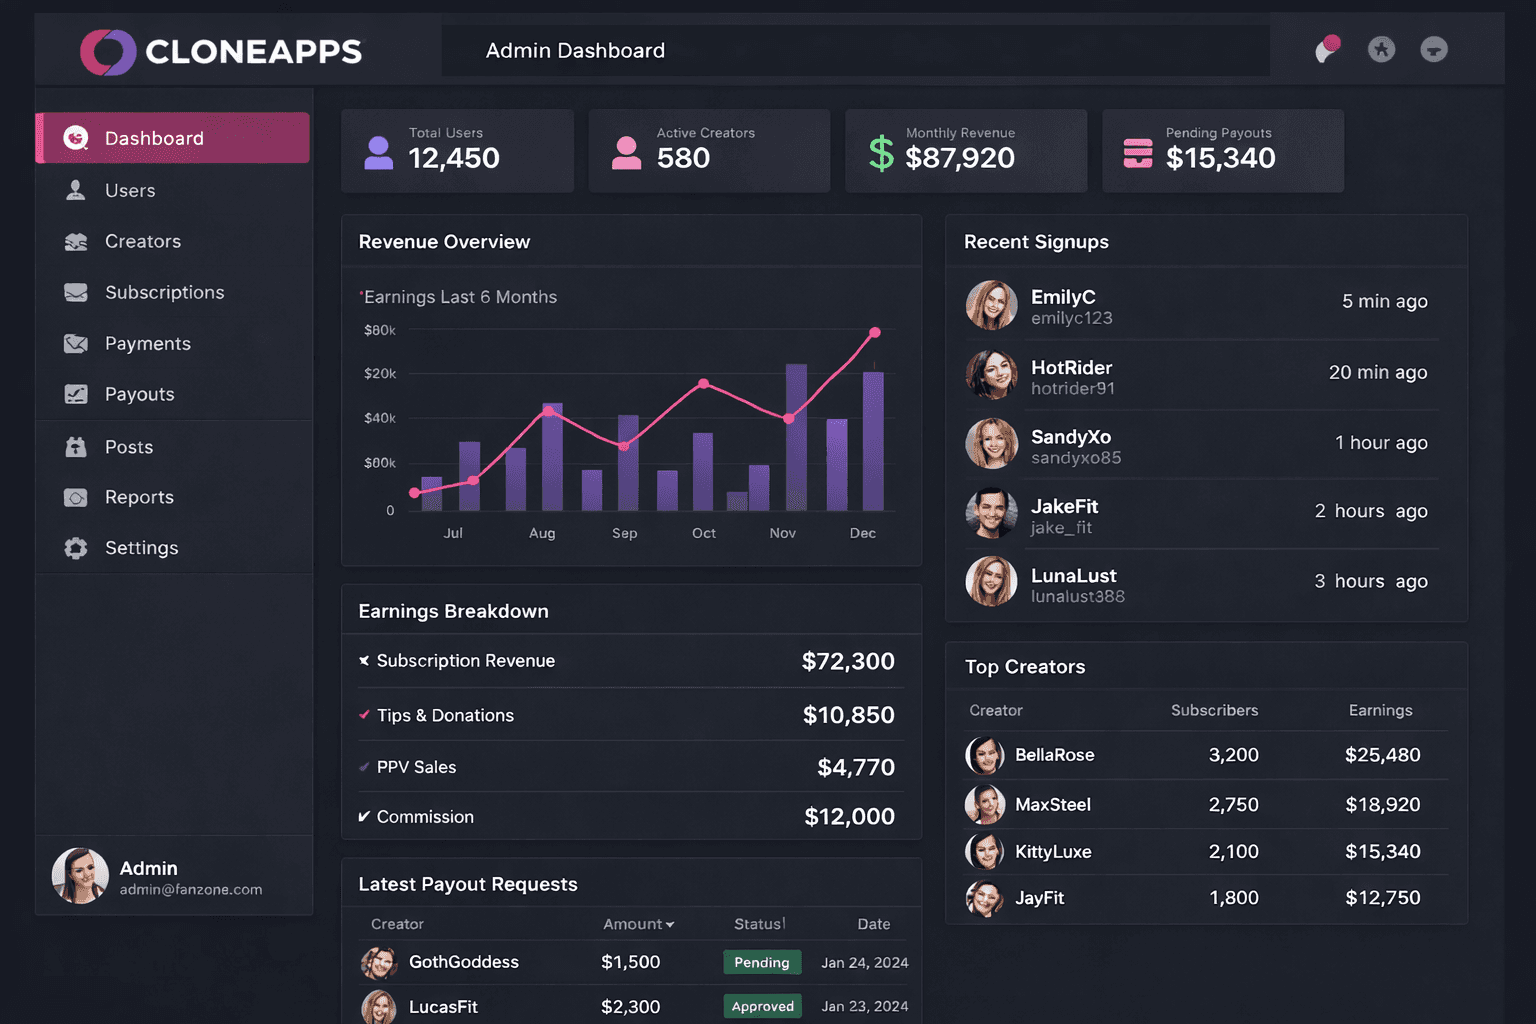Click LunaLust avatar
This screenshot has width=1536, height=1024.
point(991,582)
